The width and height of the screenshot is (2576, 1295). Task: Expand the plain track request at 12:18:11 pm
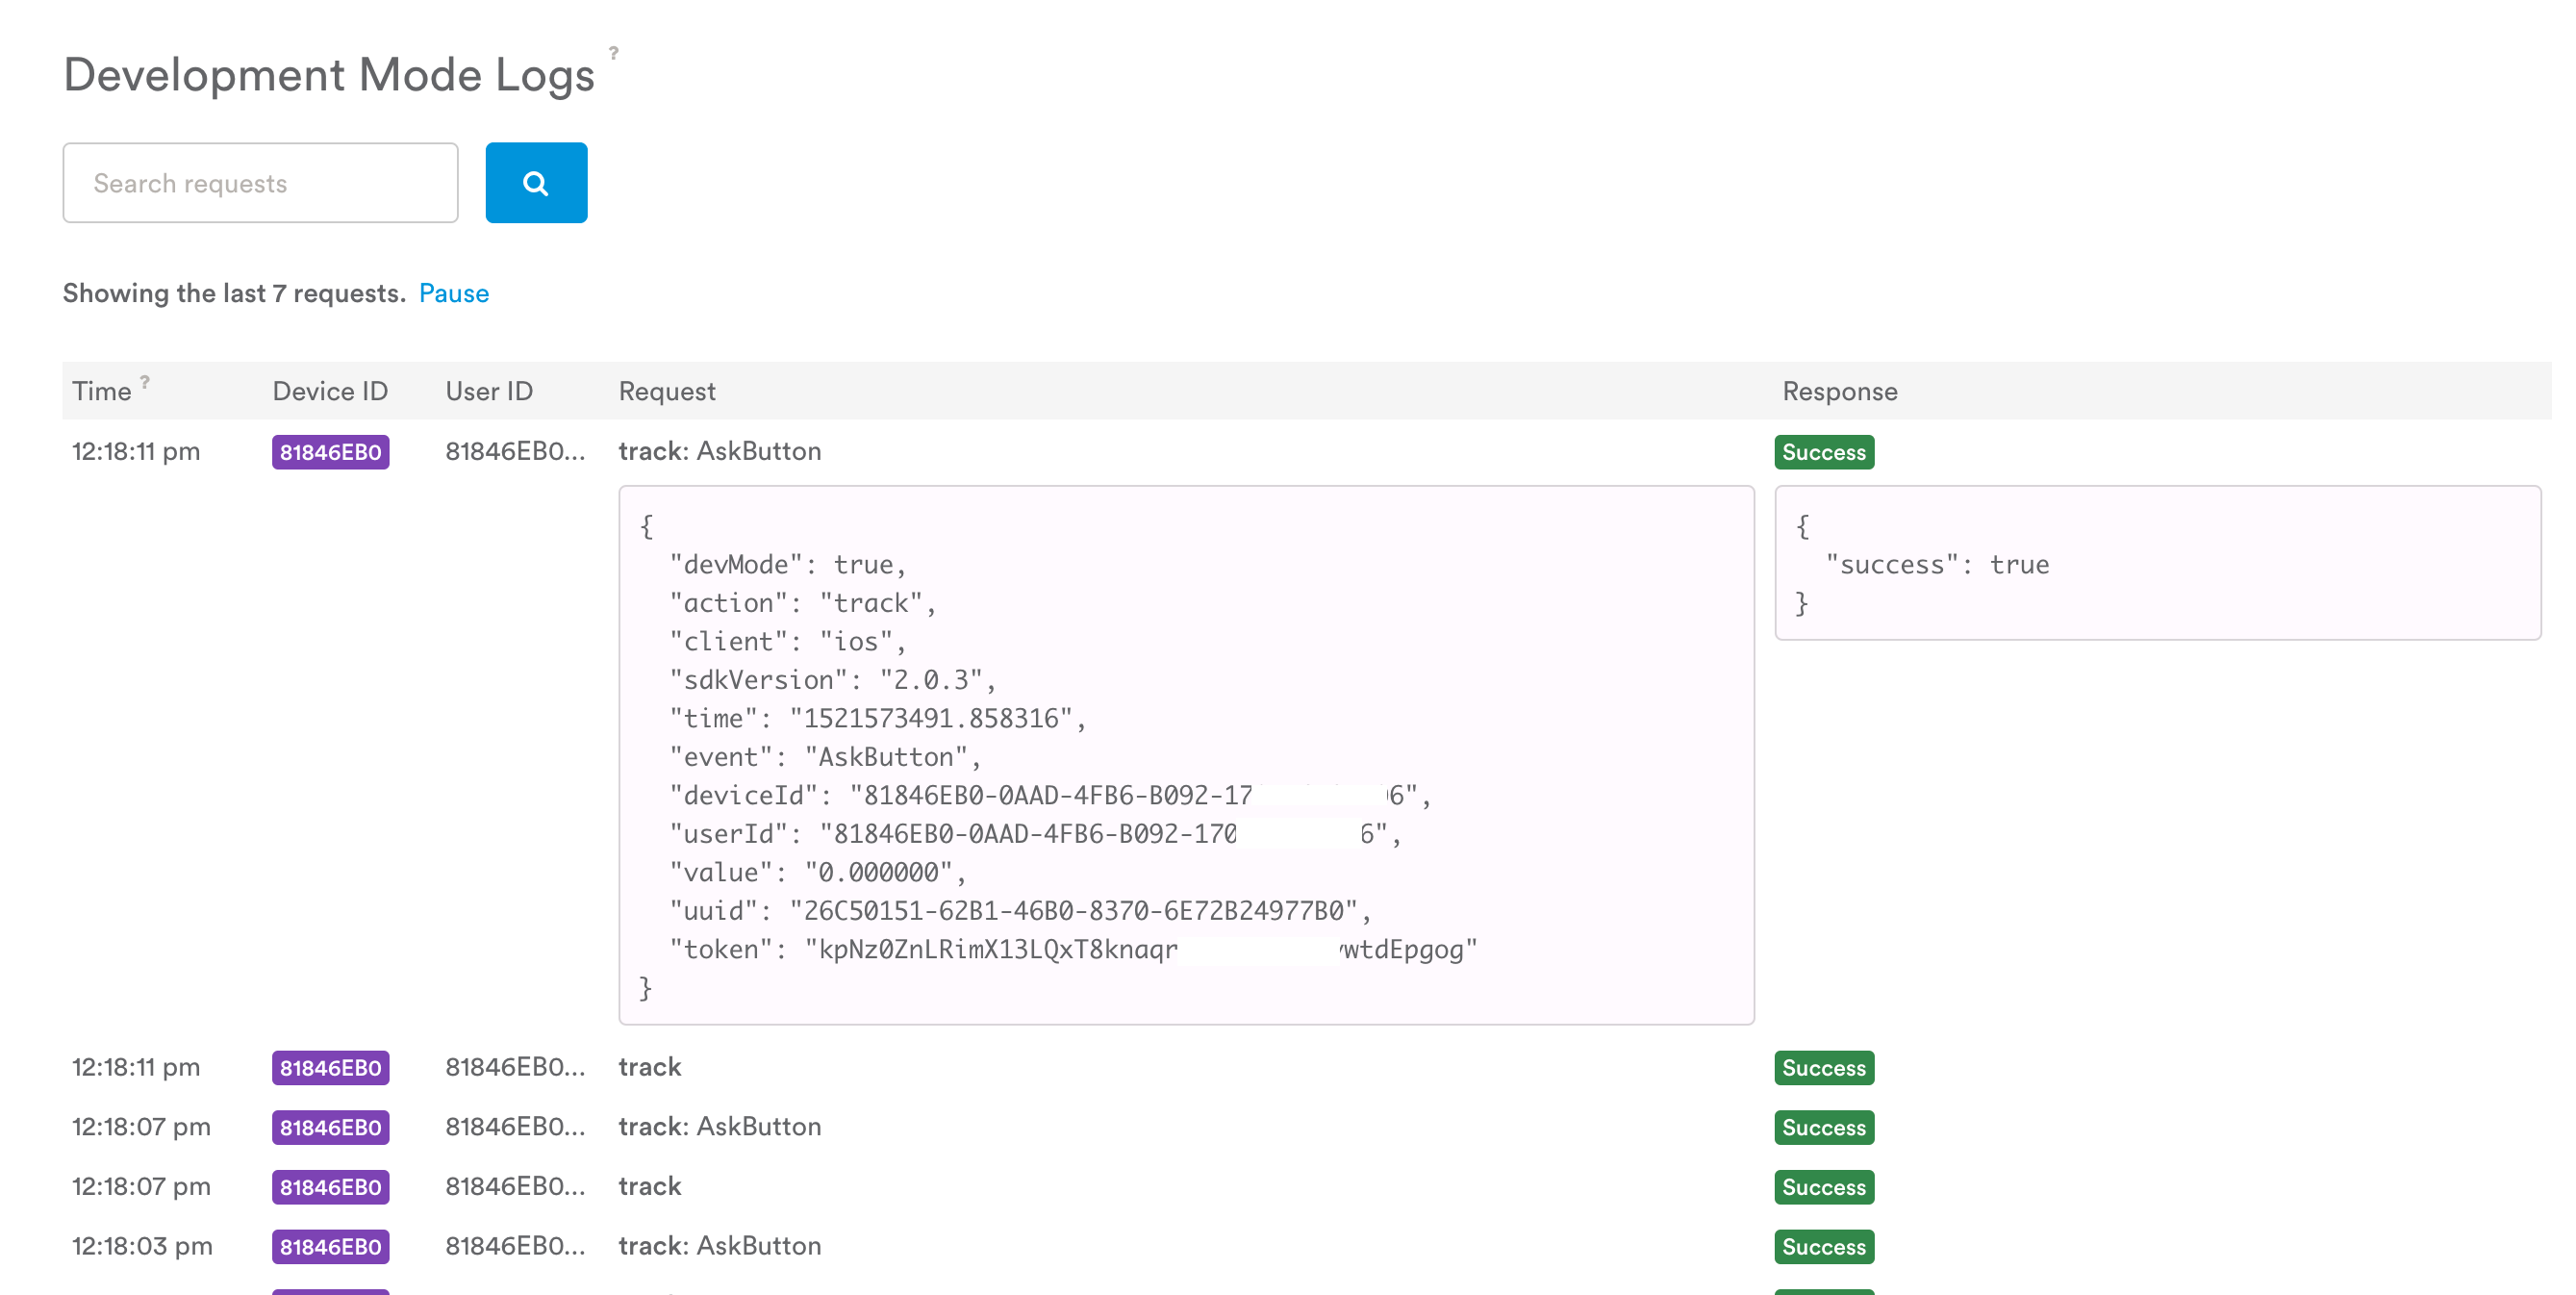[650, 1067]
